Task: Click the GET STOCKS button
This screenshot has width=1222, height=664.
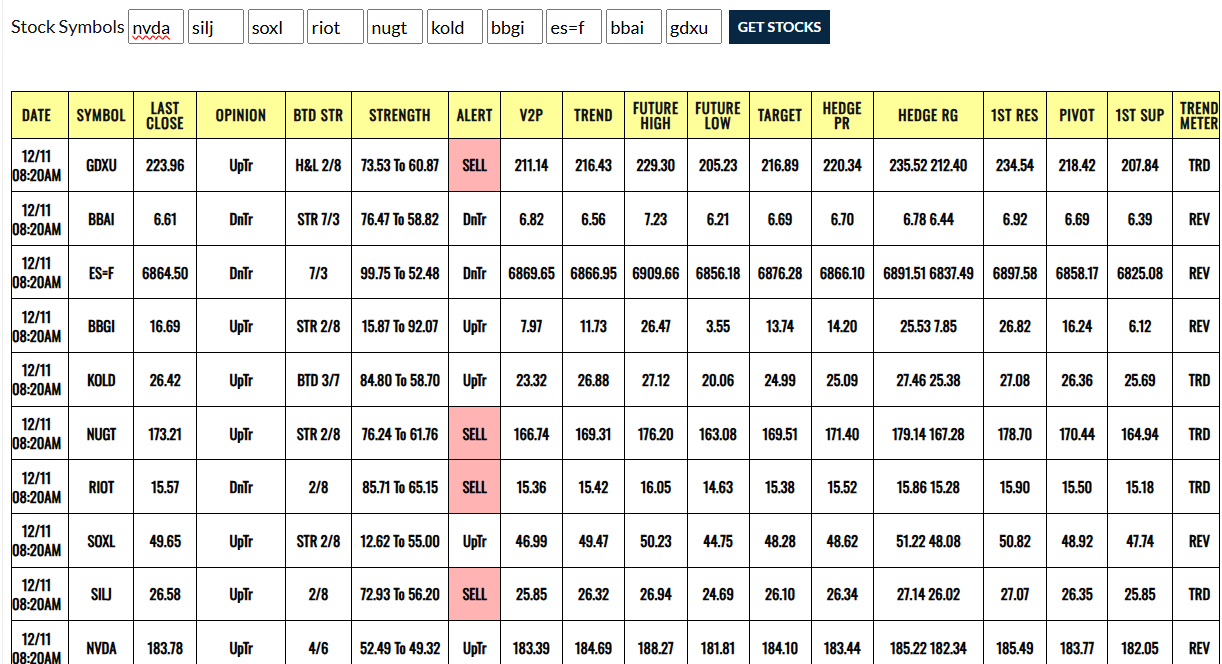Action: [779, 28]
